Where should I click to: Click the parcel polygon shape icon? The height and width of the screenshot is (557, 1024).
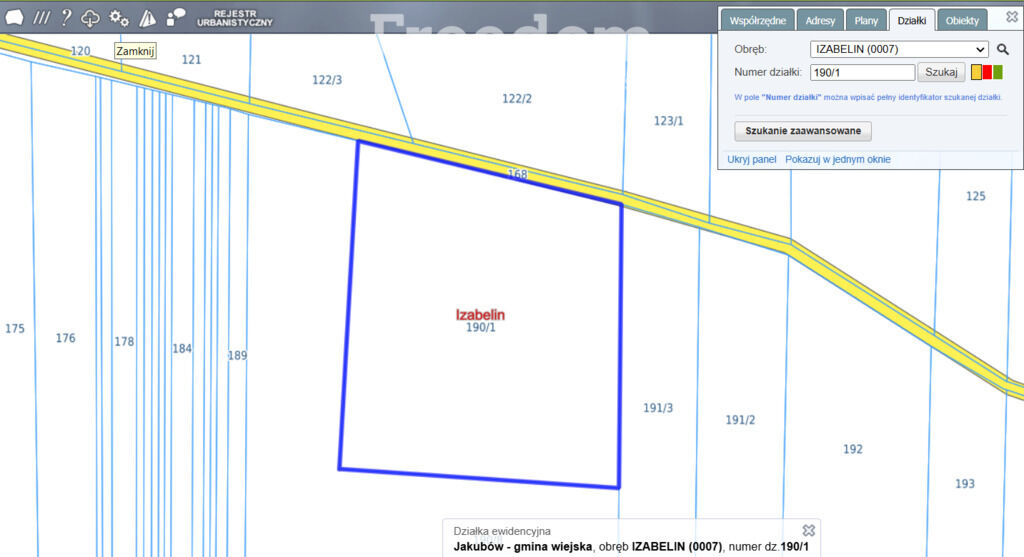(14, 18)
